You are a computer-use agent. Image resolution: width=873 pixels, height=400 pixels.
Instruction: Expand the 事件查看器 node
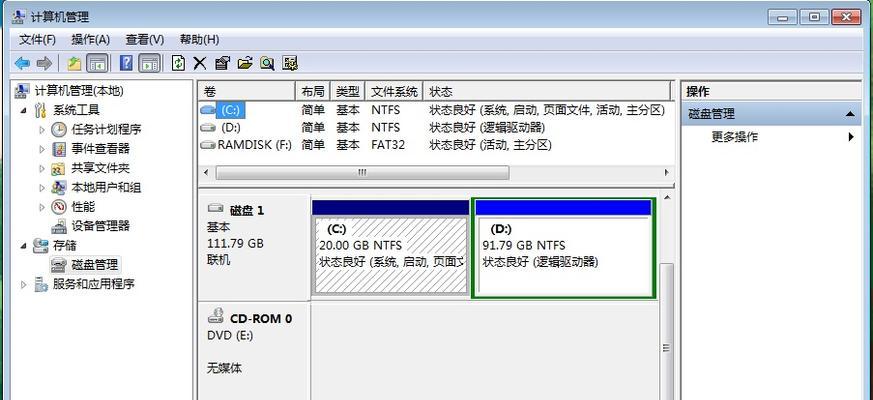click(x=42, y=149)
